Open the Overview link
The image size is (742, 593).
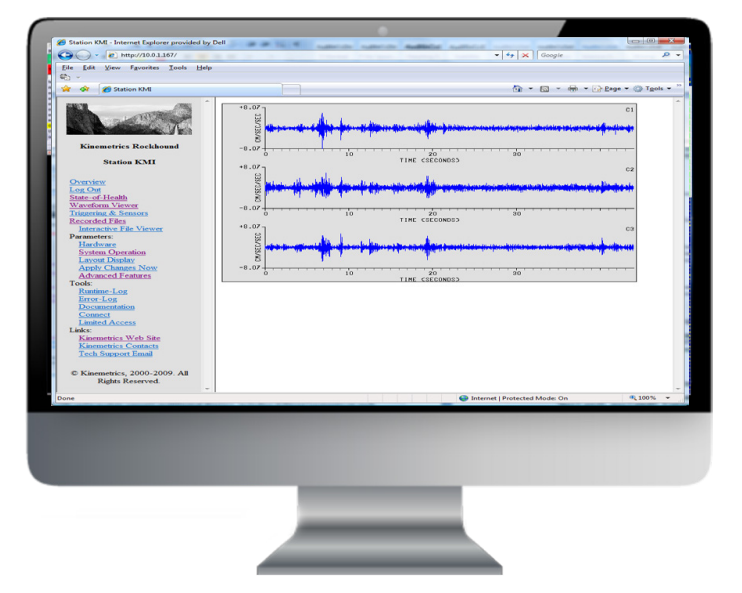tap(88, 182)
